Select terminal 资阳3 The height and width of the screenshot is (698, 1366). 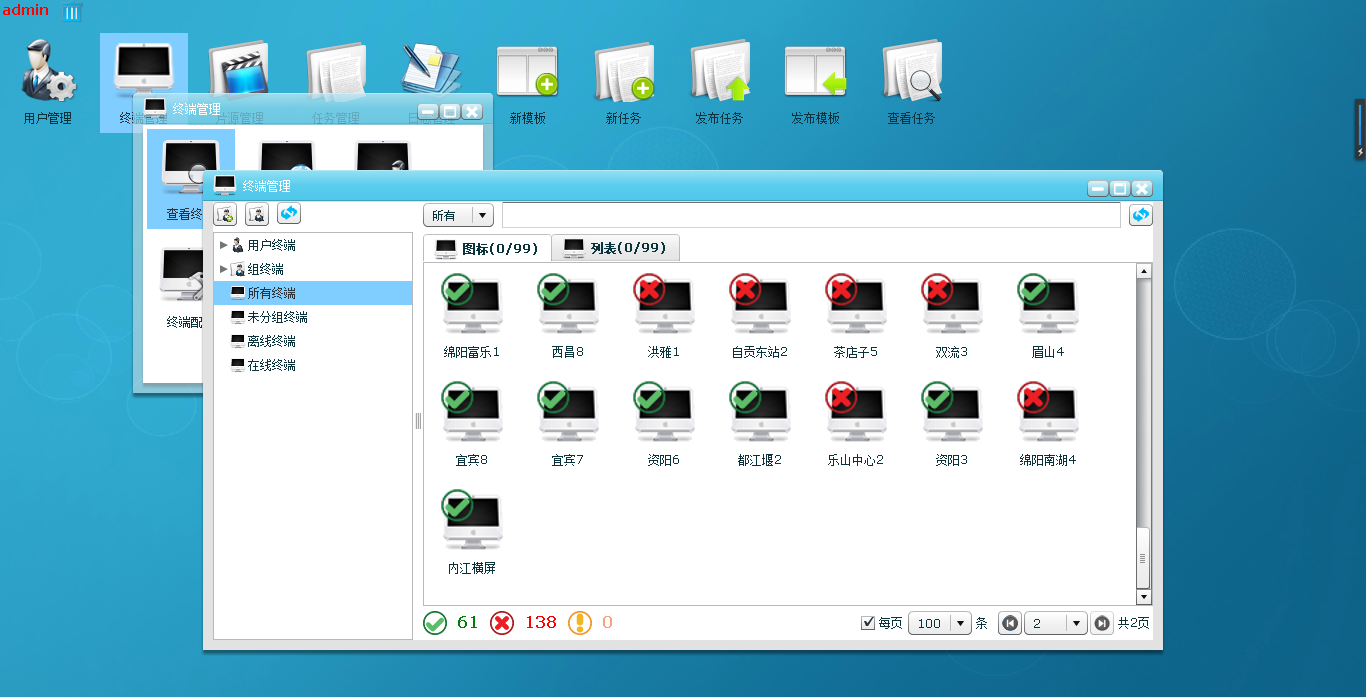click(x=952, y=424)
